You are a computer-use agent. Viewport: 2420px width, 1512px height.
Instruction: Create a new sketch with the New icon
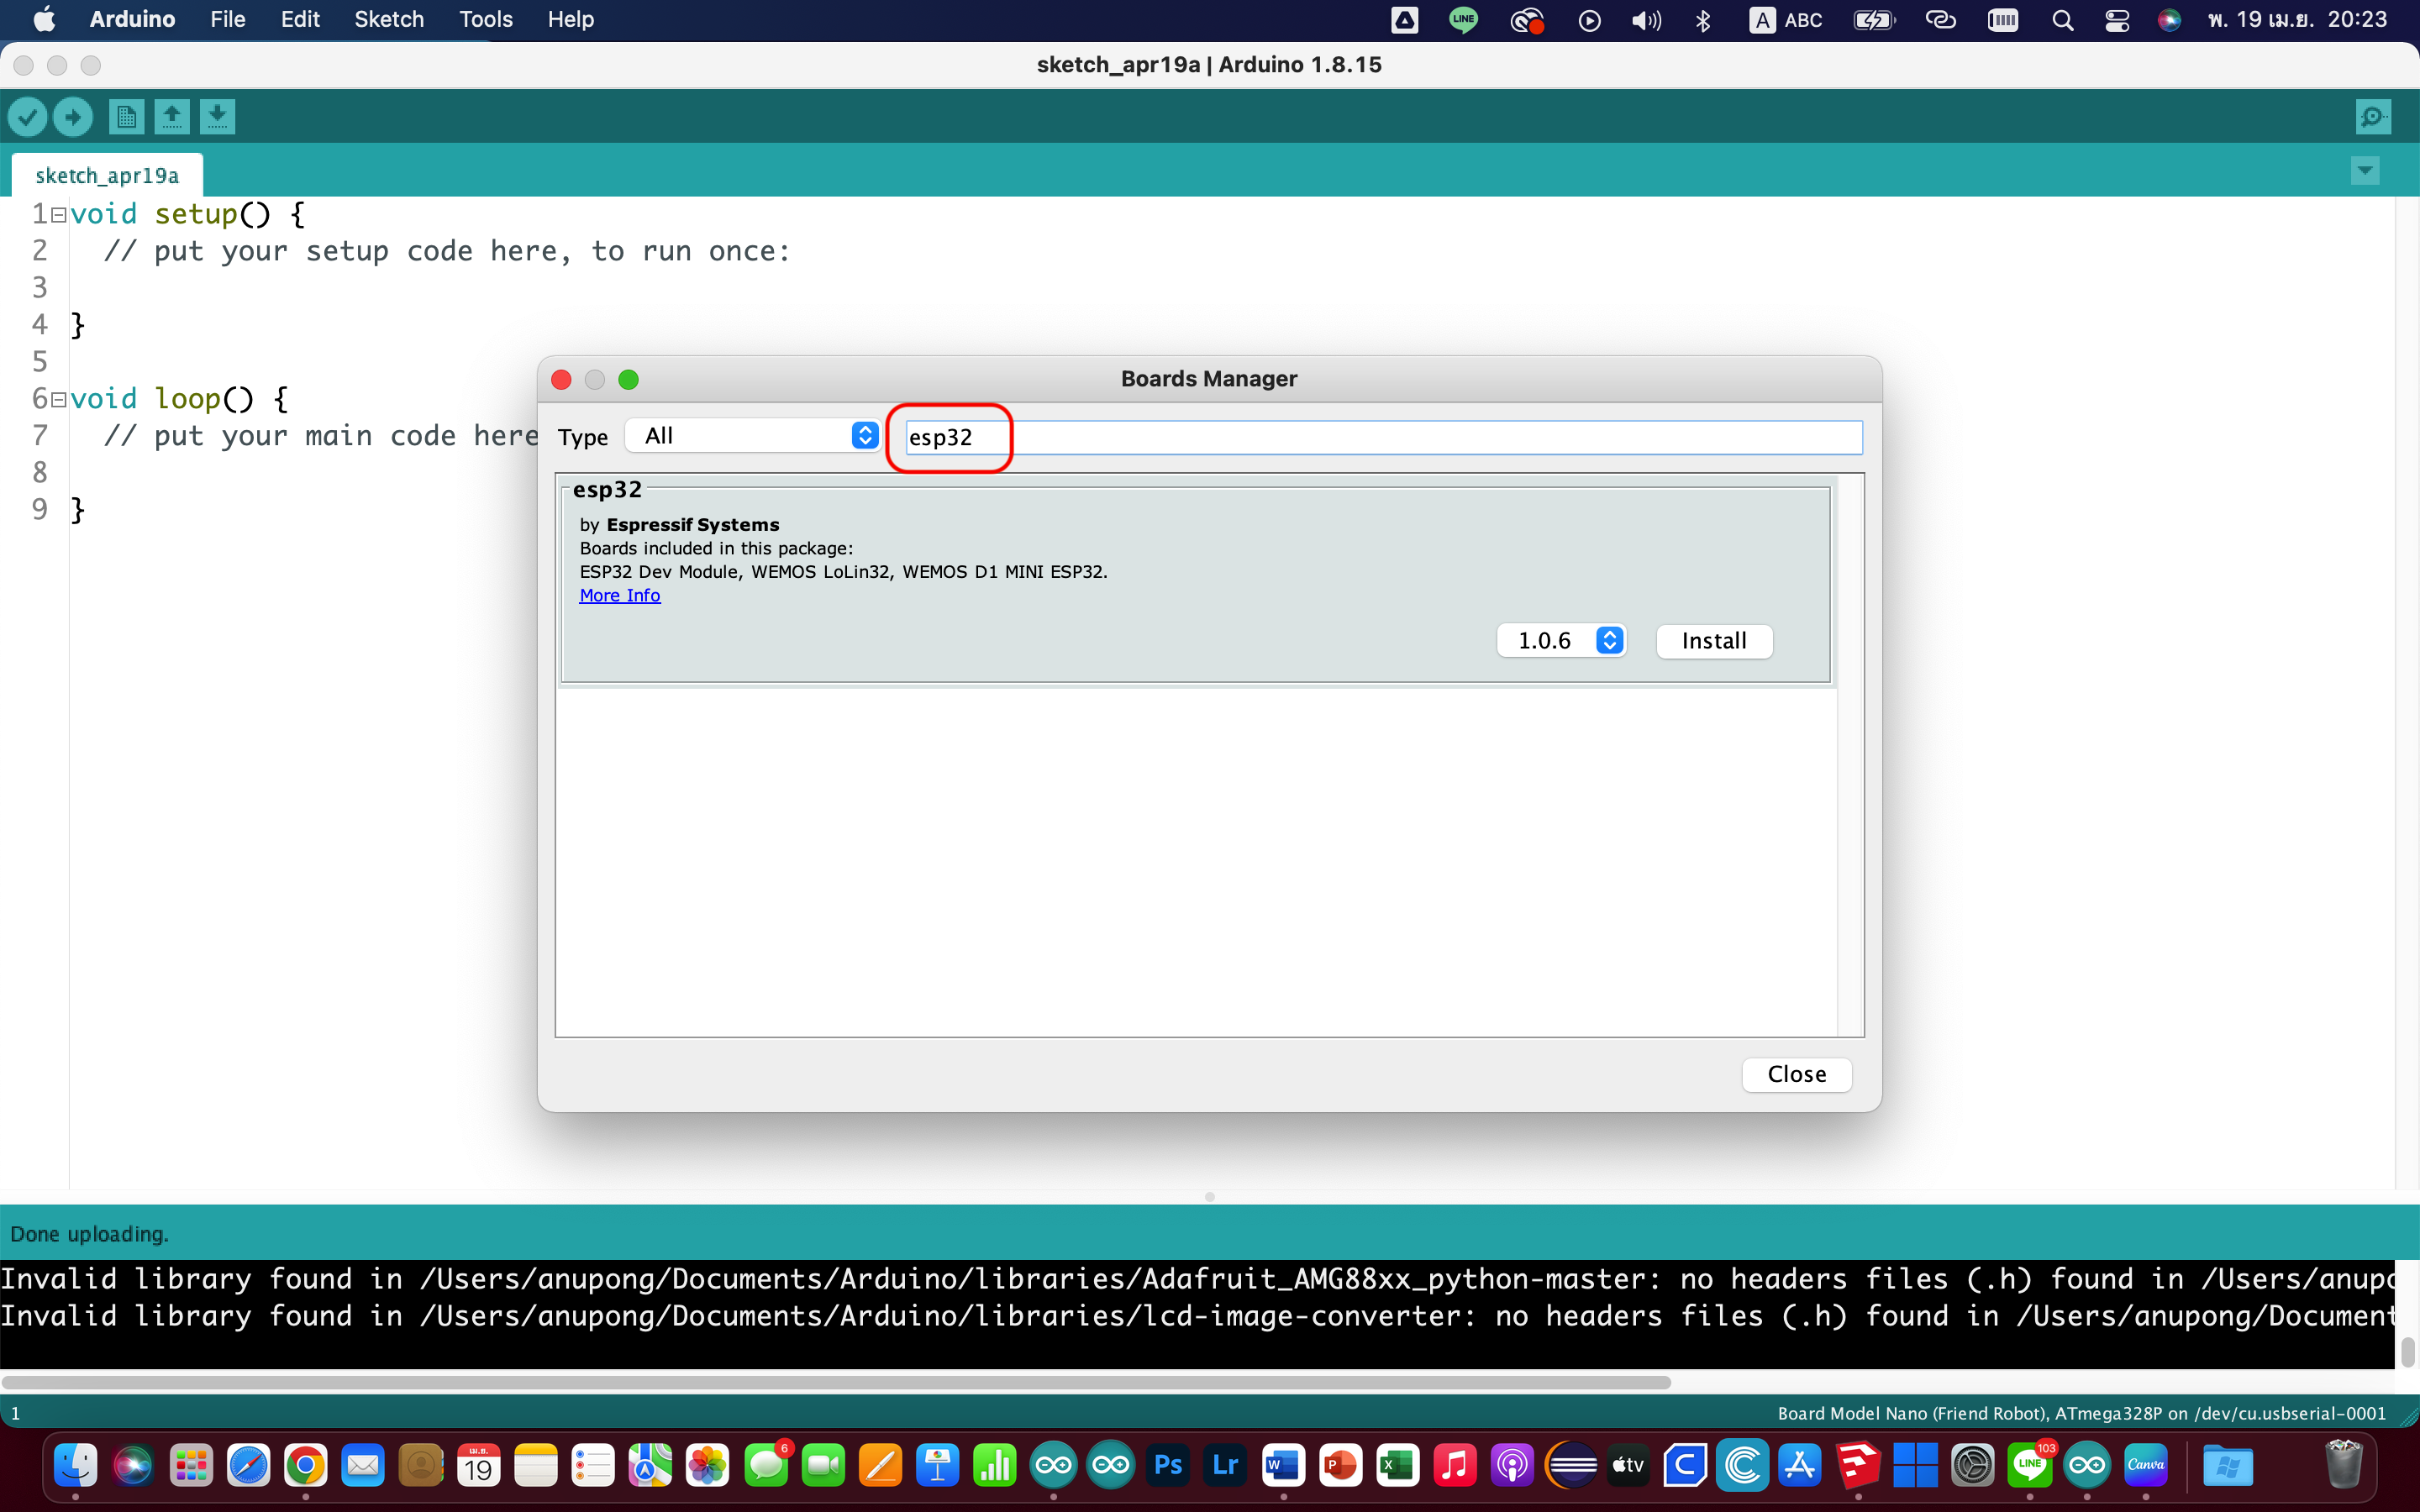126,117
